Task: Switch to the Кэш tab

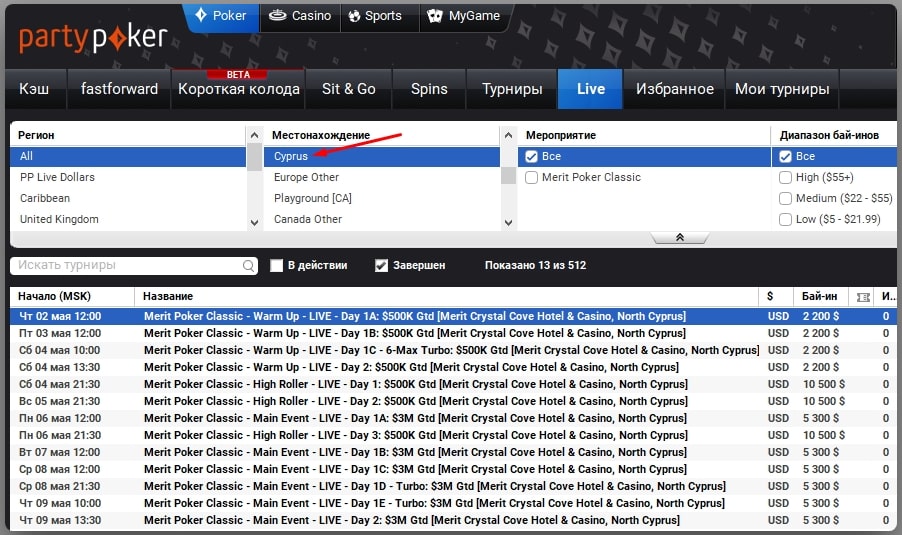Action: 35,89
